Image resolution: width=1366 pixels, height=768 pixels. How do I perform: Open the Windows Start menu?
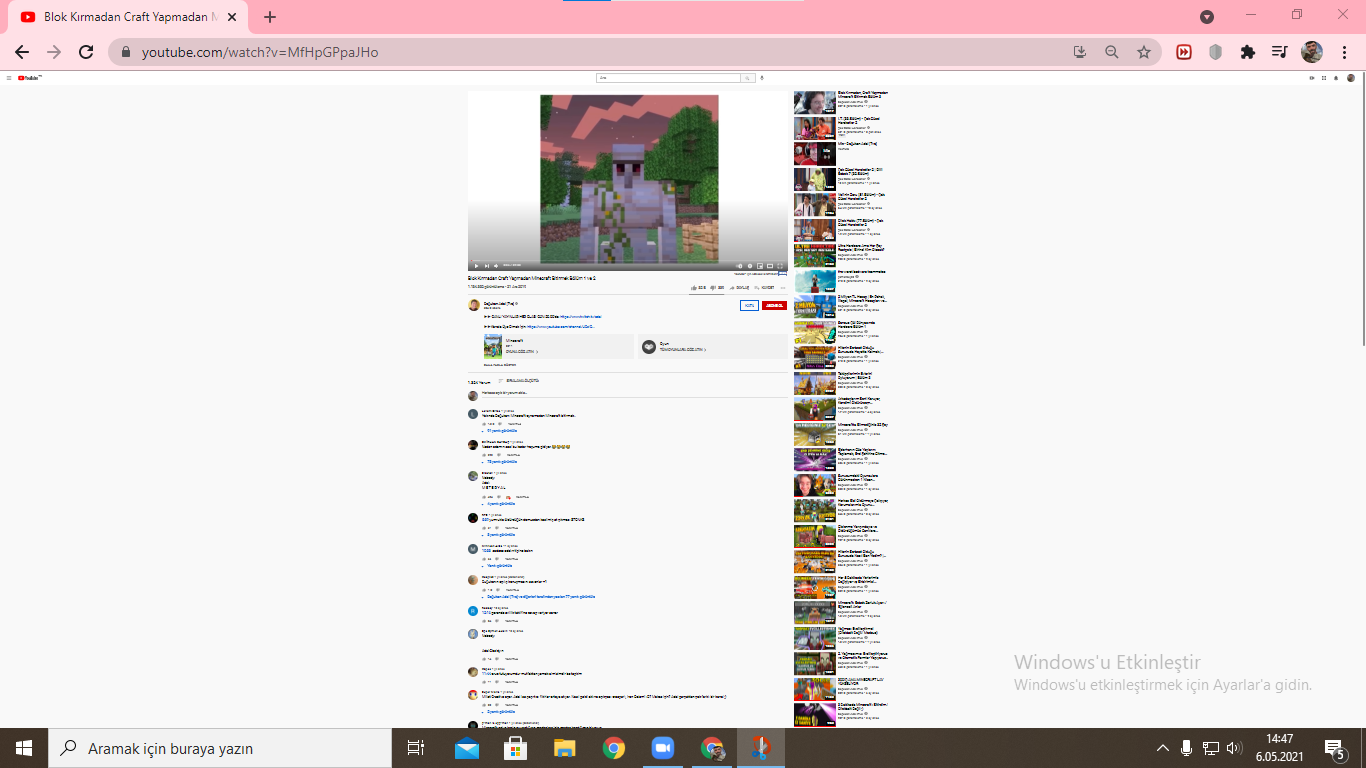23,748
